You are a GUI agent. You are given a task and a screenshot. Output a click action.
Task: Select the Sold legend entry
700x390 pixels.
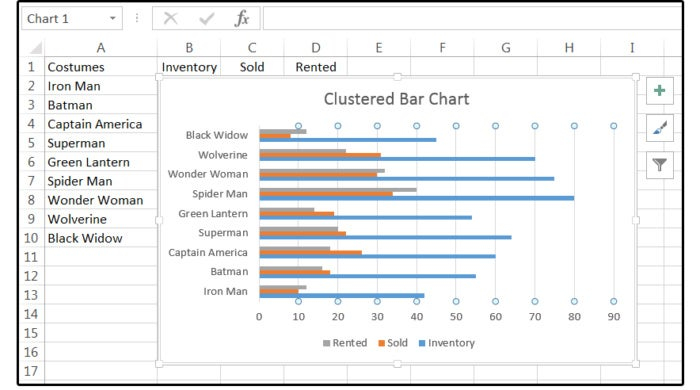pos(393,343)
